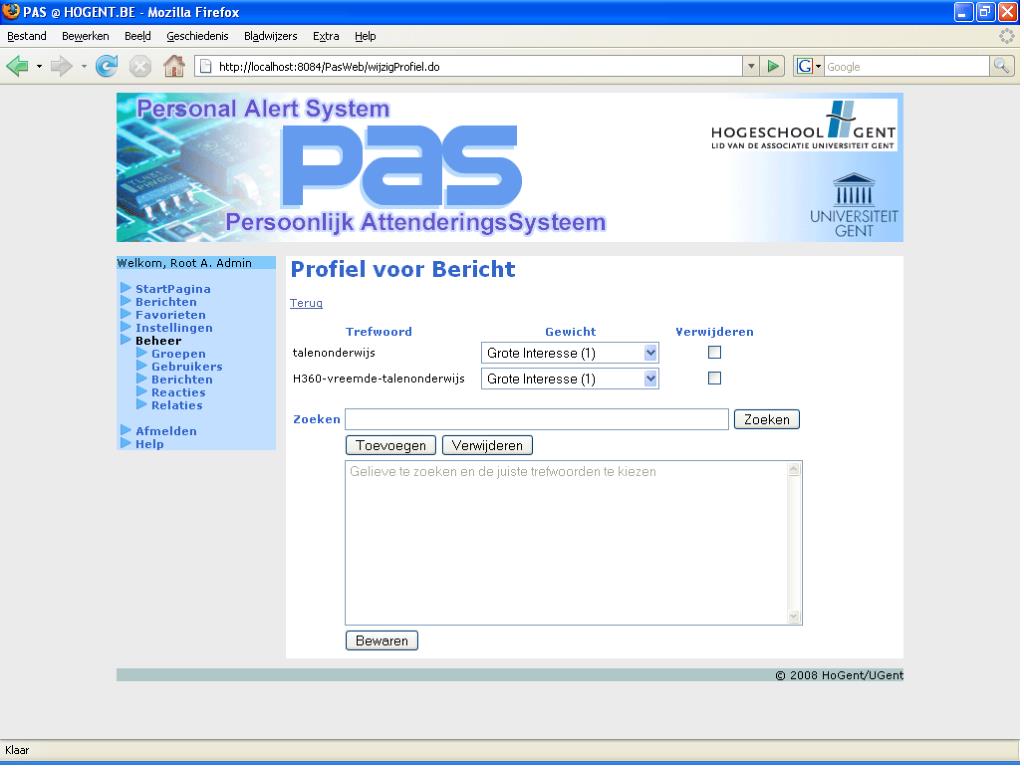Click the Verwijderen button below the search field

click(487, 445)
